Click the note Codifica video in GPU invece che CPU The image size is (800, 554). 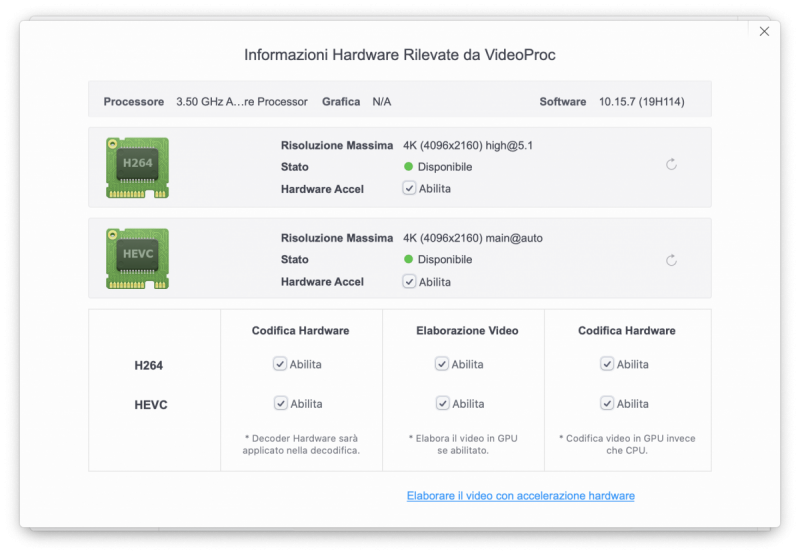627,444
